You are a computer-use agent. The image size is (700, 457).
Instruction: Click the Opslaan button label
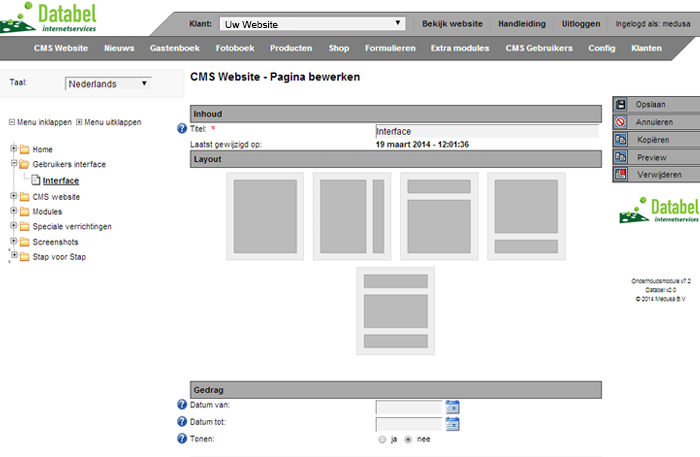click(650, 104)
